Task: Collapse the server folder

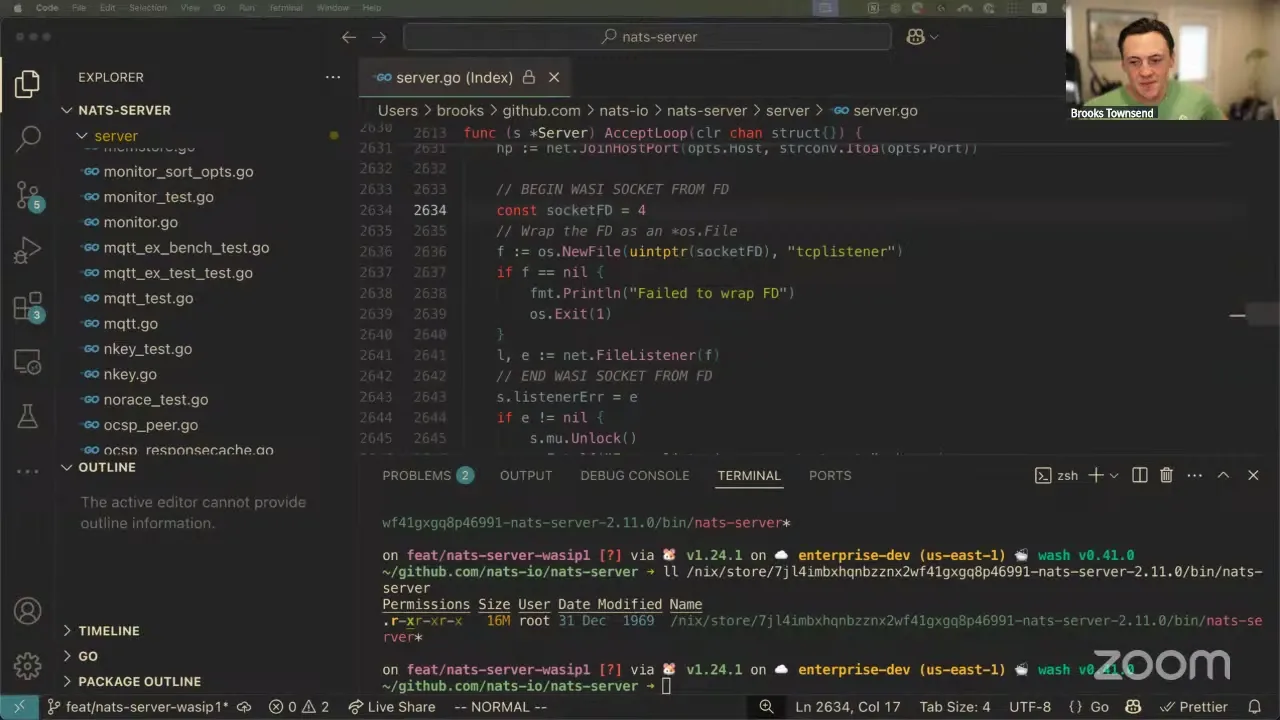Action: pyautogui.click(x=116, y=136)
